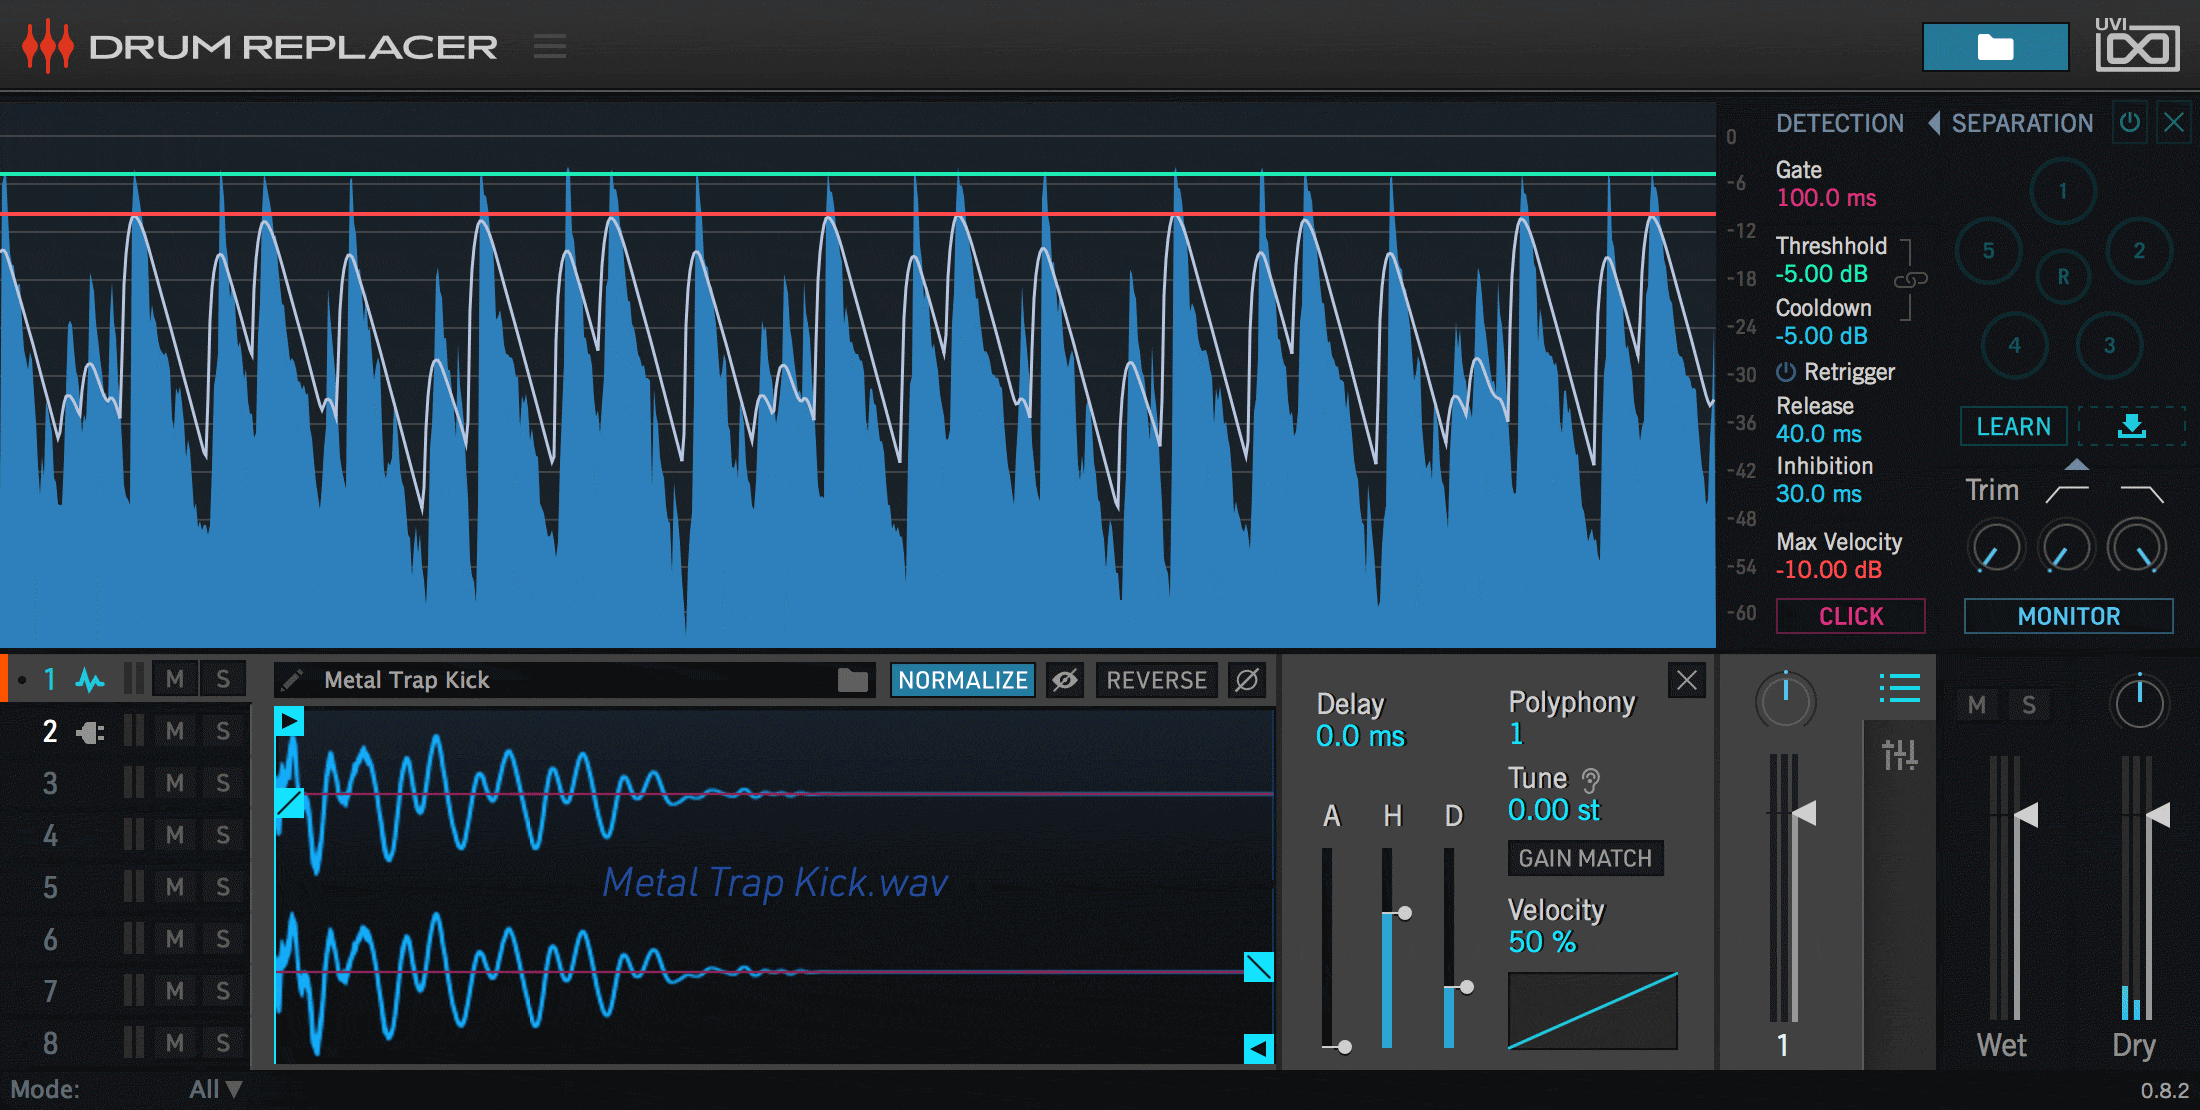
Task: Toggle the Separation power button
Action: pyautogui.click(x=2130, y=123)
